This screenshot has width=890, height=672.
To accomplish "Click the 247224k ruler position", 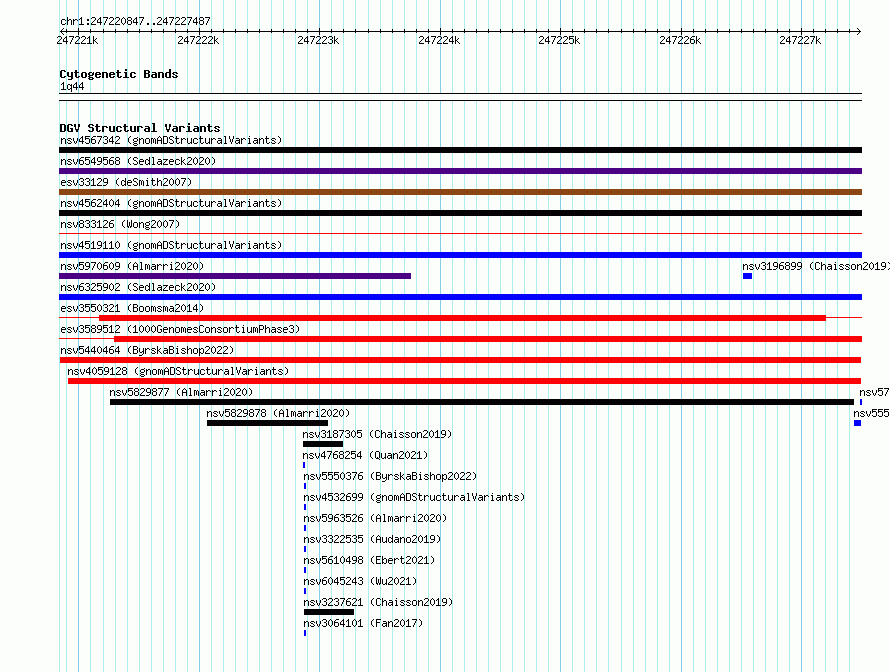I will click(439, 40).
